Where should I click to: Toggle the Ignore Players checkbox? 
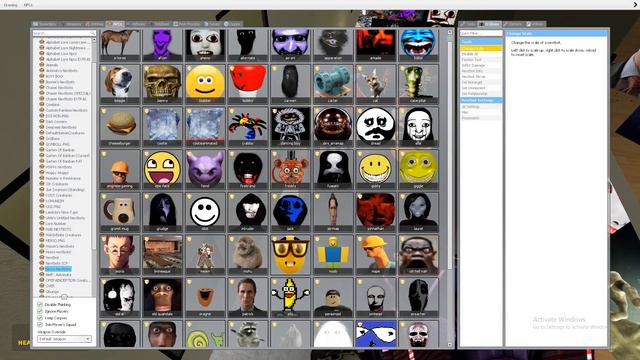pyautogui.click(x=40, y=311)
